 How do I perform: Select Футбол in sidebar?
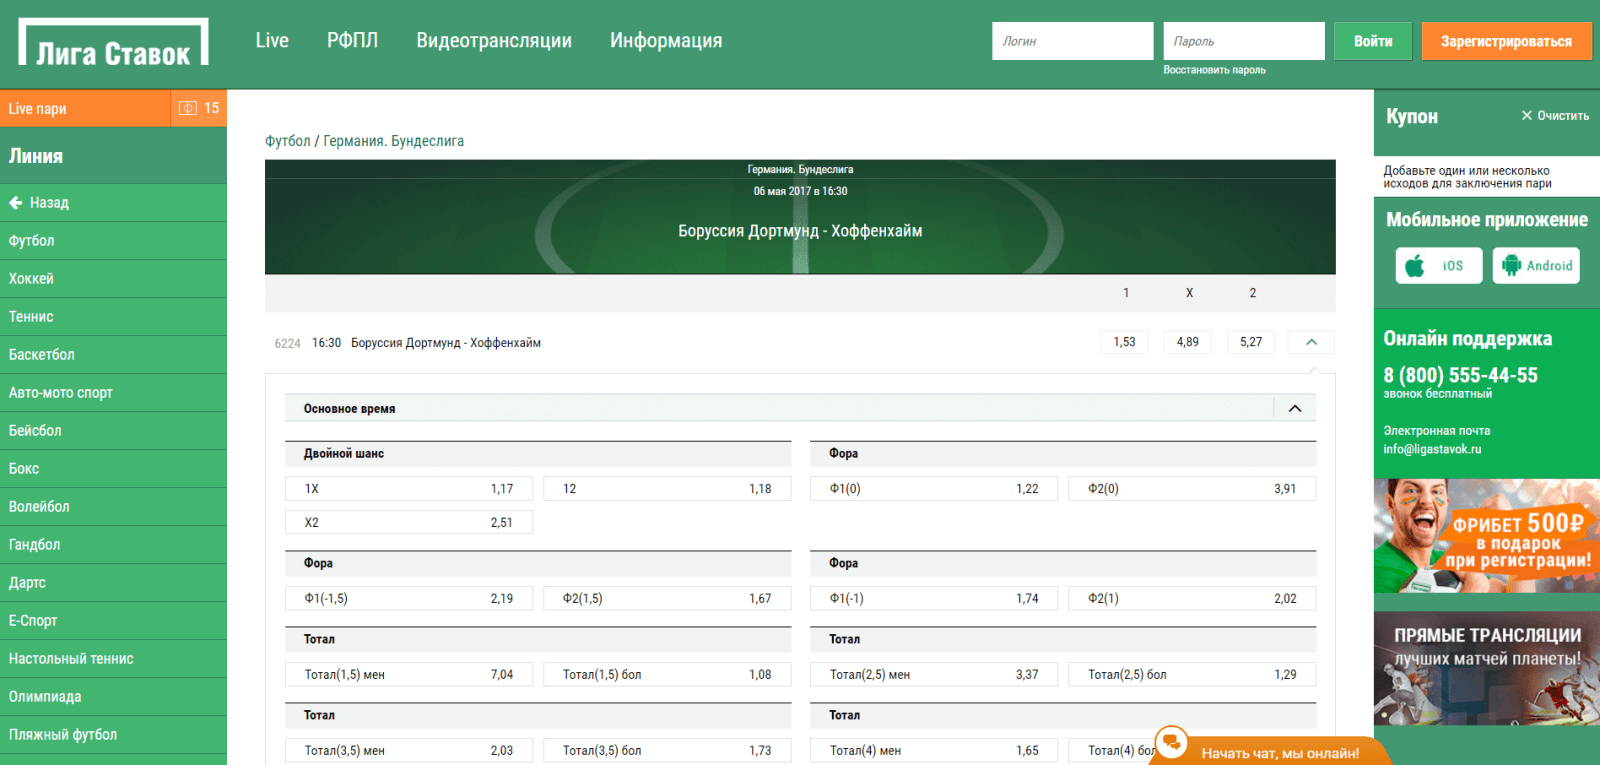(x=113, y=241)
